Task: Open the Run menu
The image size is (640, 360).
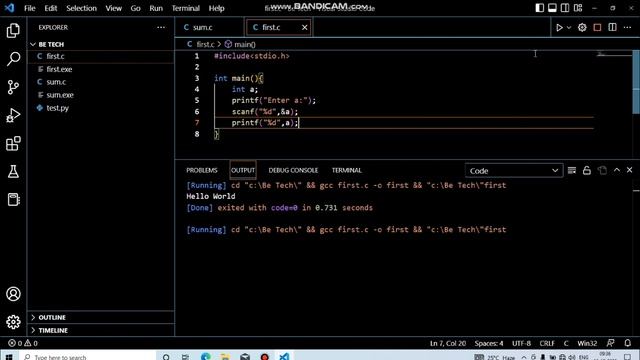Action: 156,8
